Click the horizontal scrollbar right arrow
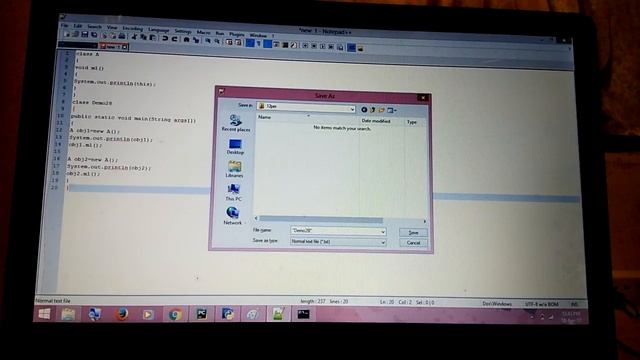The image size is (640, 360). (x=424, y=221)
